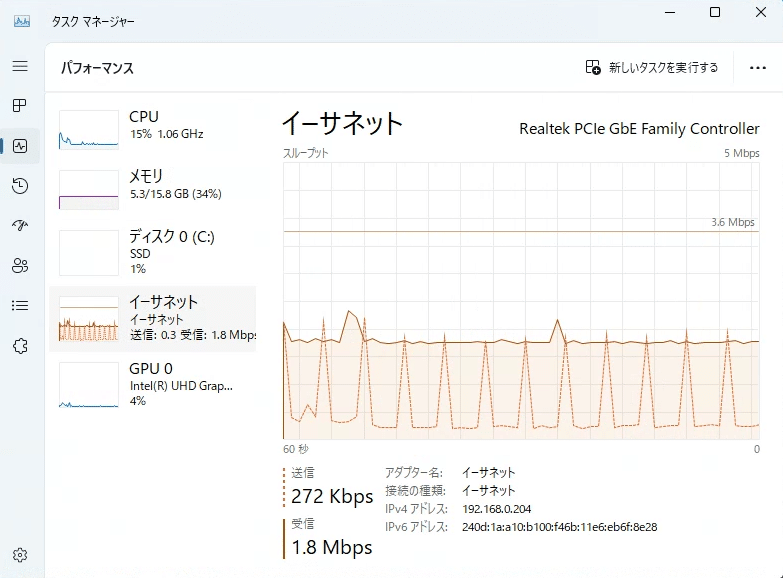Maximize the Task Manager window
783x578 pixels.
(x=715, y=12)
